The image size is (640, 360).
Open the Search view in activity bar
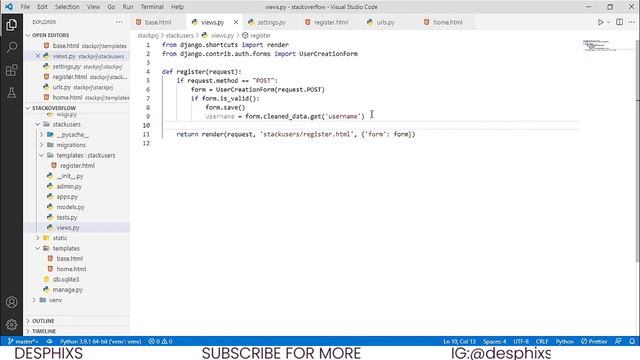tap(11, 47)
